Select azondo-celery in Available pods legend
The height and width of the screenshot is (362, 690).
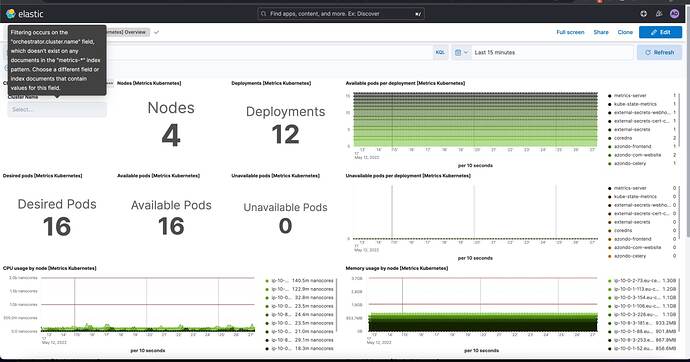tap(630, 163)
